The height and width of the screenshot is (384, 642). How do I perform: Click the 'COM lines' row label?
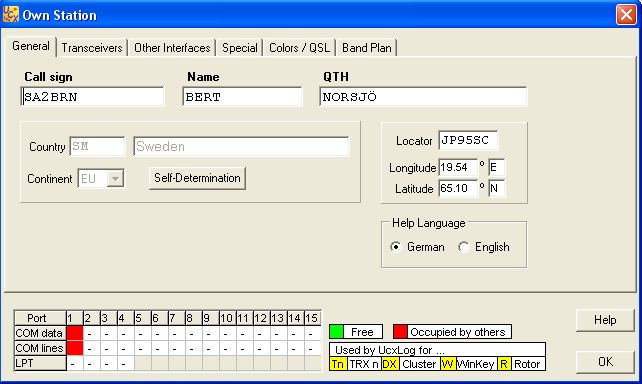pyautogui.click(x=40, y=348)
